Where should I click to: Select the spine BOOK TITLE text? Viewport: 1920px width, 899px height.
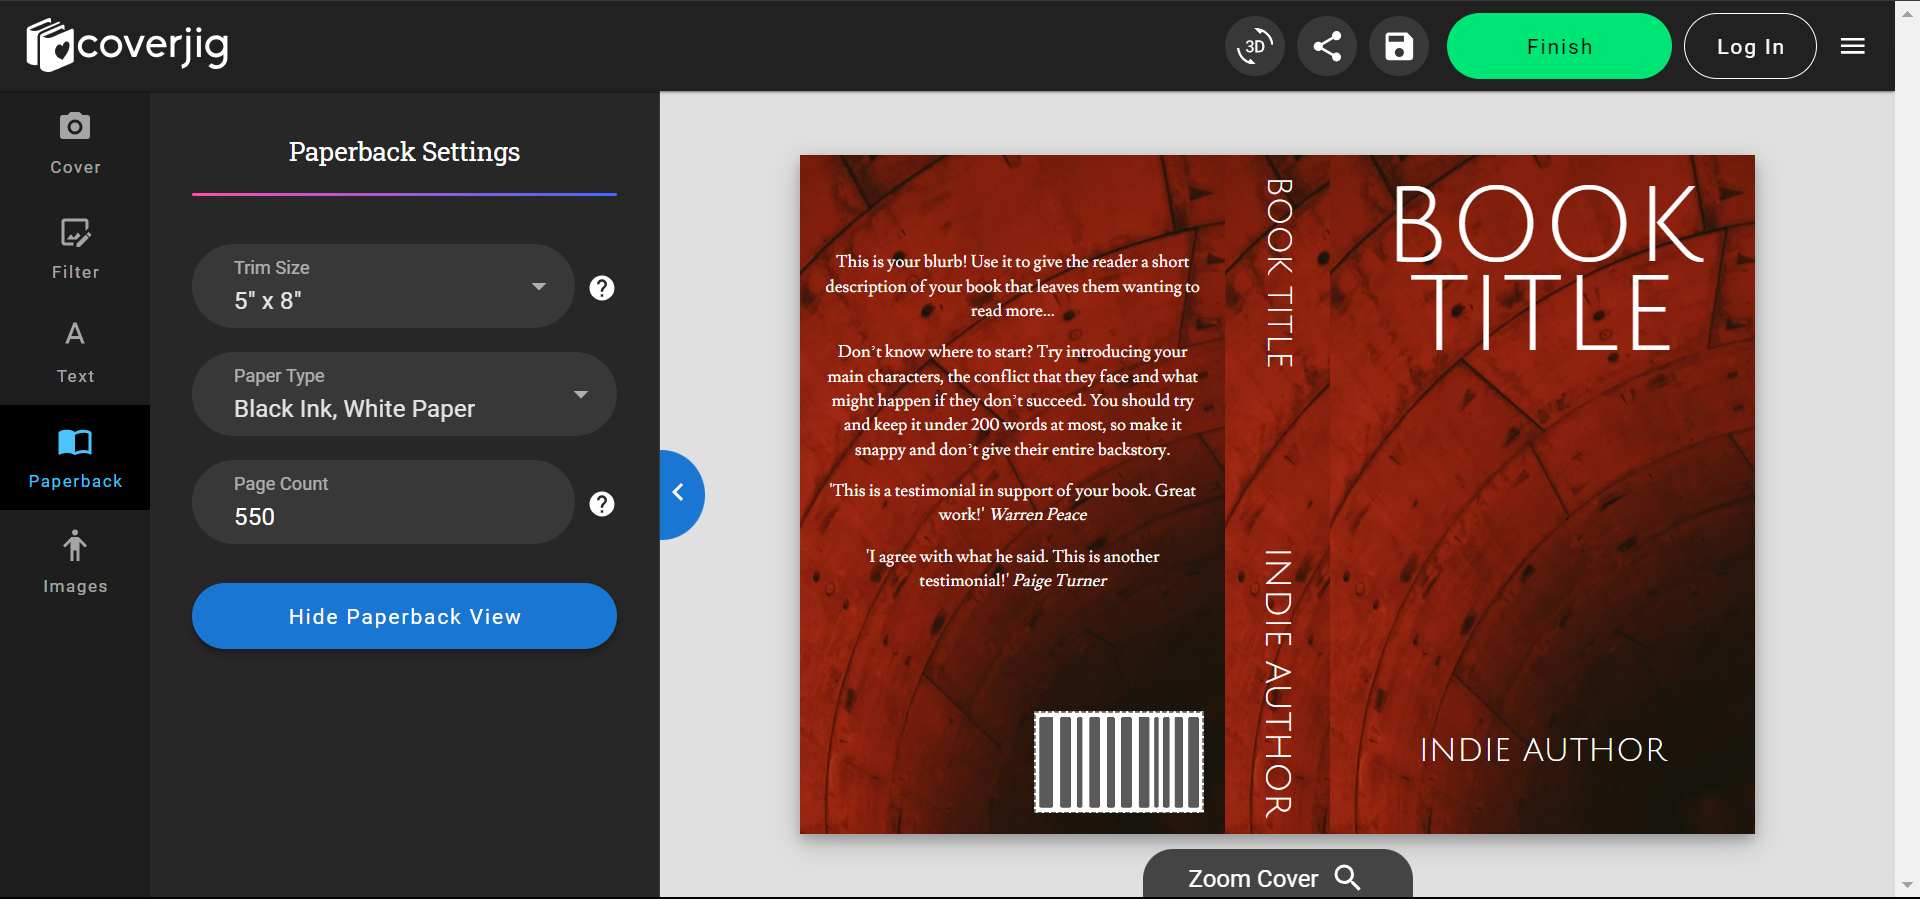tap(1279, 273)
